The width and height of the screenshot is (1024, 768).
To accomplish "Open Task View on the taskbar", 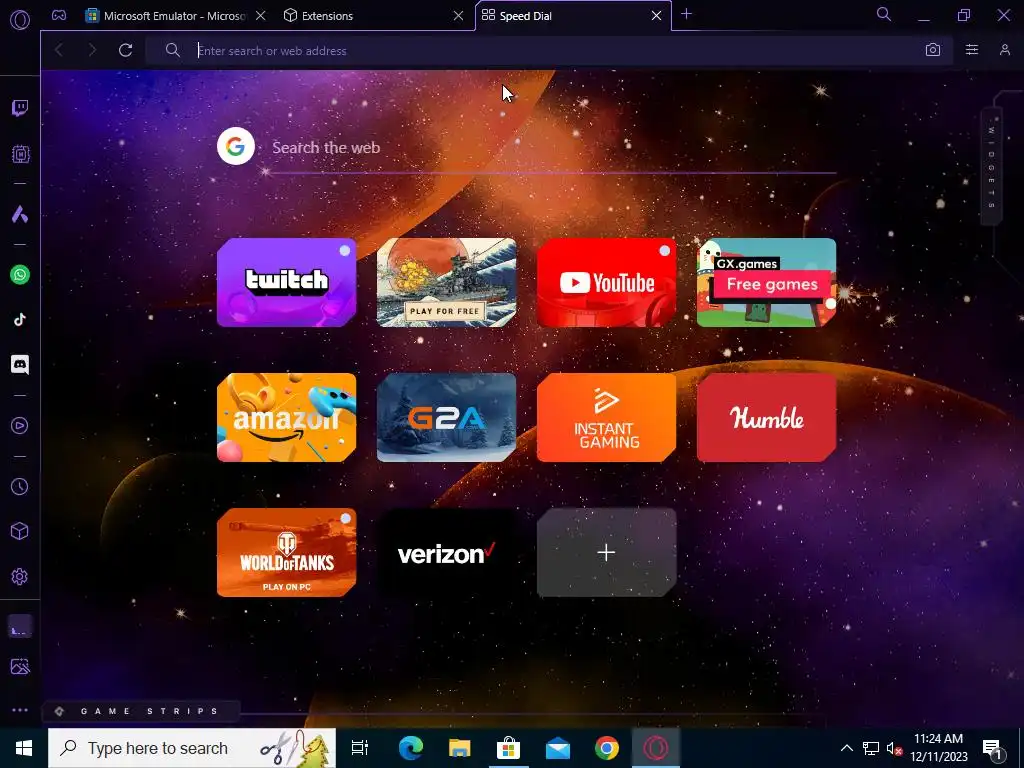I will [x=360, y=748].
